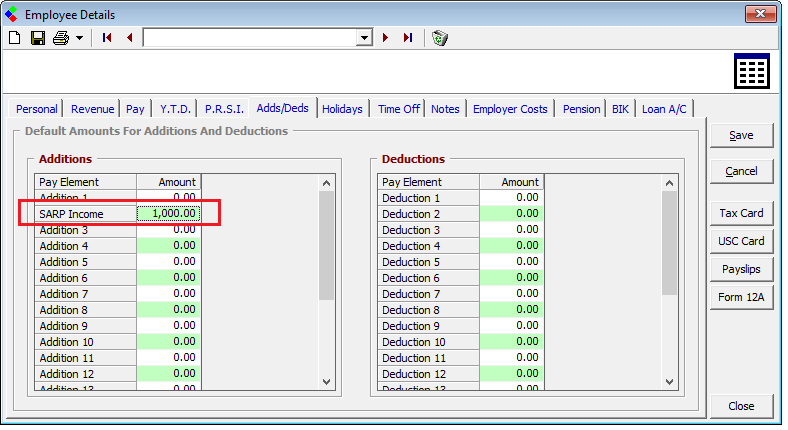Click the Save floppy disk icon
The image size is (788, 430).
pos(38,38)
